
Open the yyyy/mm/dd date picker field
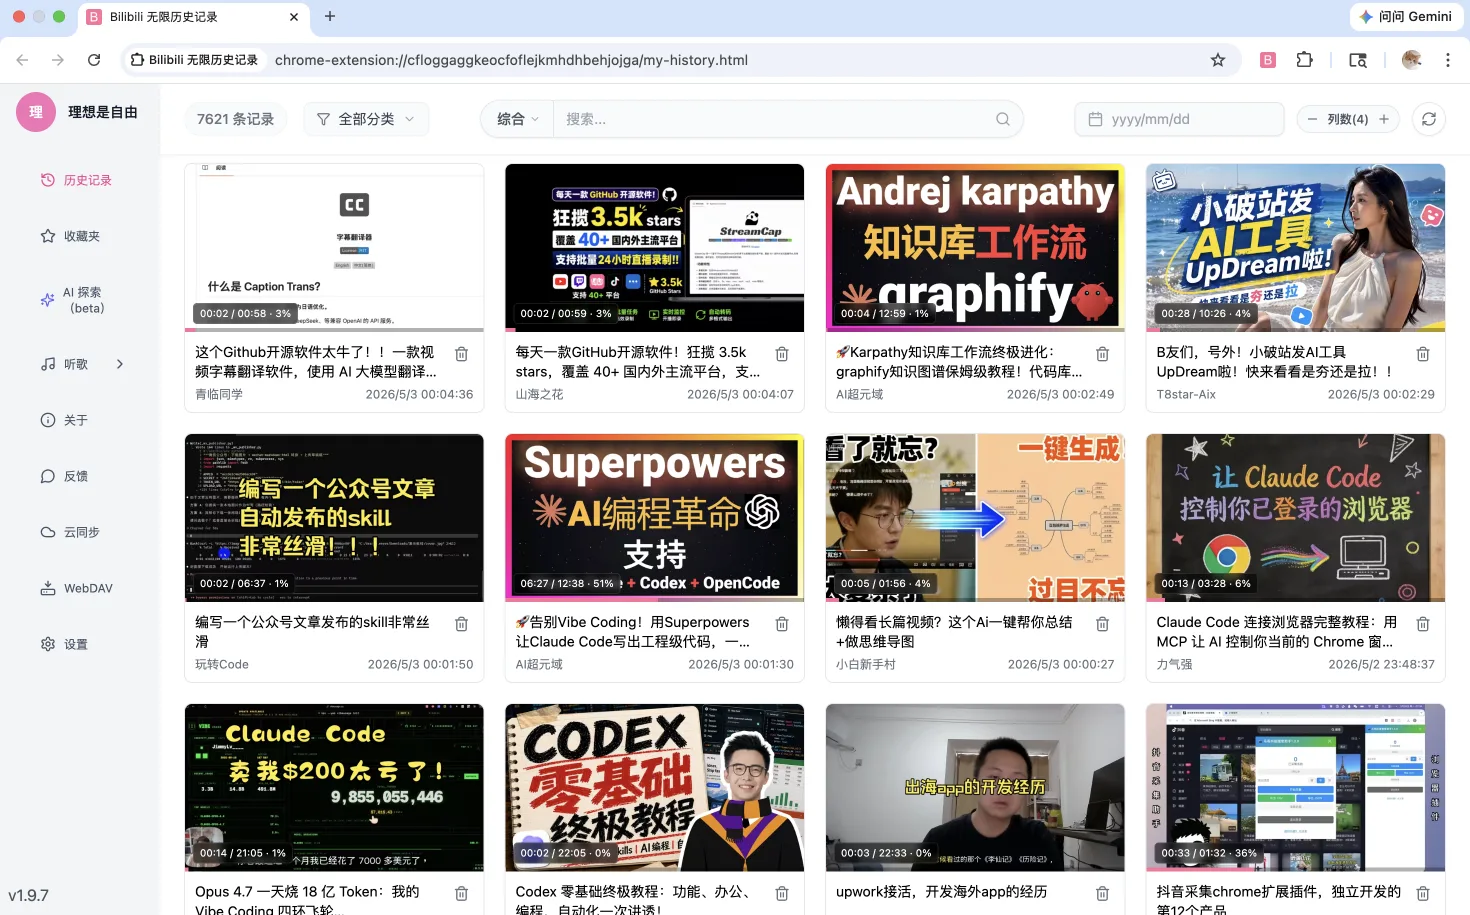pyautogui.click(x=1180, y=119)
